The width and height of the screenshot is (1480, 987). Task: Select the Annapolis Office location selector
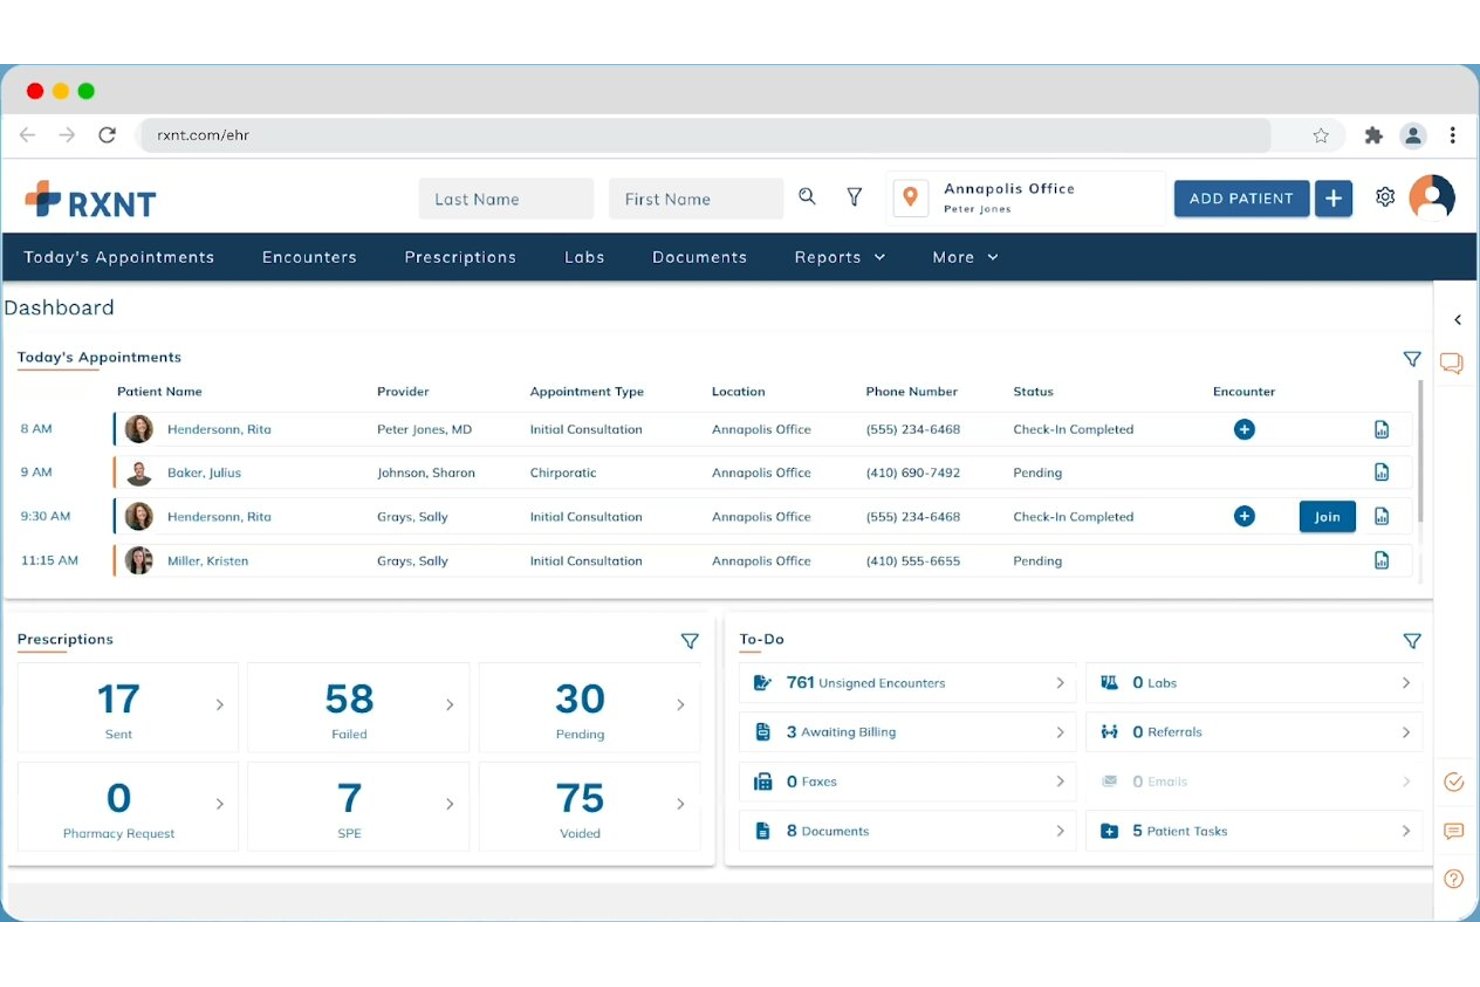[1028, 197]
